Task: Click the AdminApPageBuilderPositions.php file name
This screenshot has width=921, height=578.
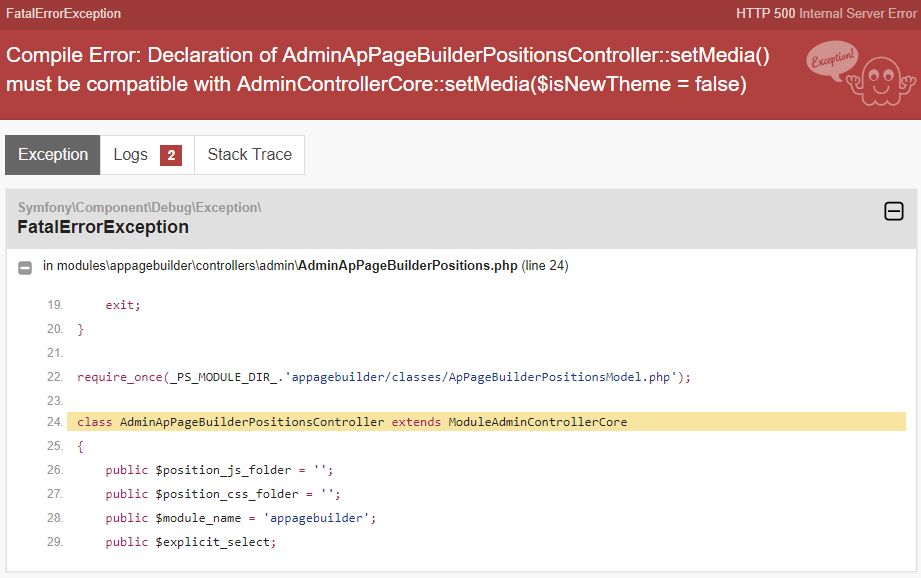Action: point(408,266)
